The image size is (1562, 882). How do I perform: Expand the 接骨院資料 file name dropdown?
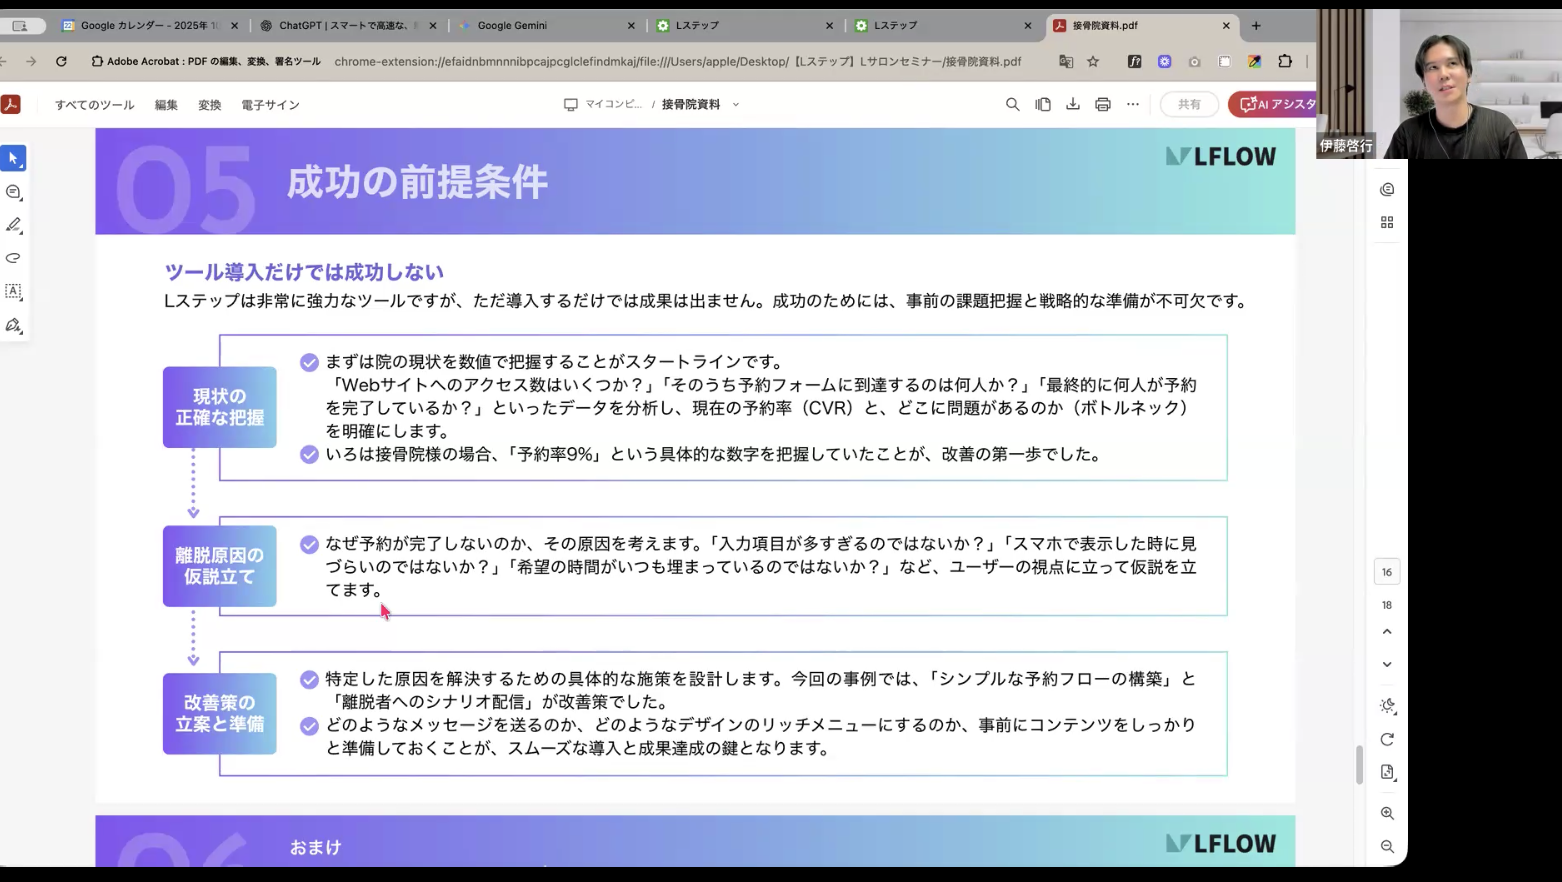point(736,104)
